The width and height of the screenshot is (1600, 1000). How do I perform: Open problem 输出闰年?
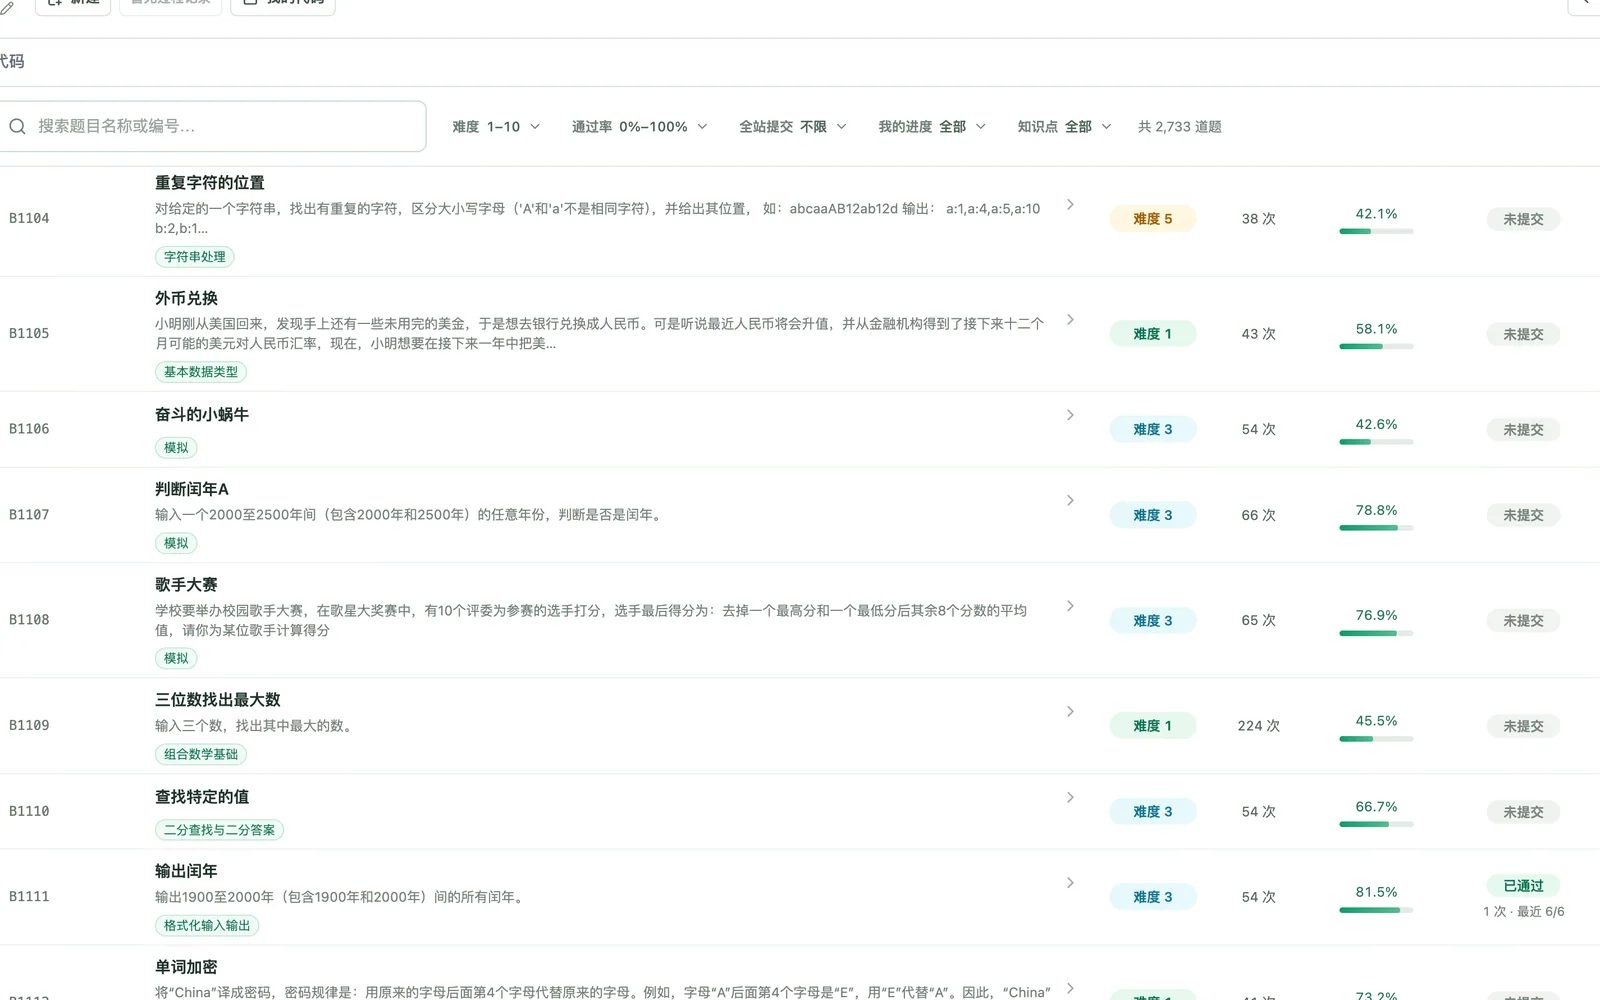point(186,871)
